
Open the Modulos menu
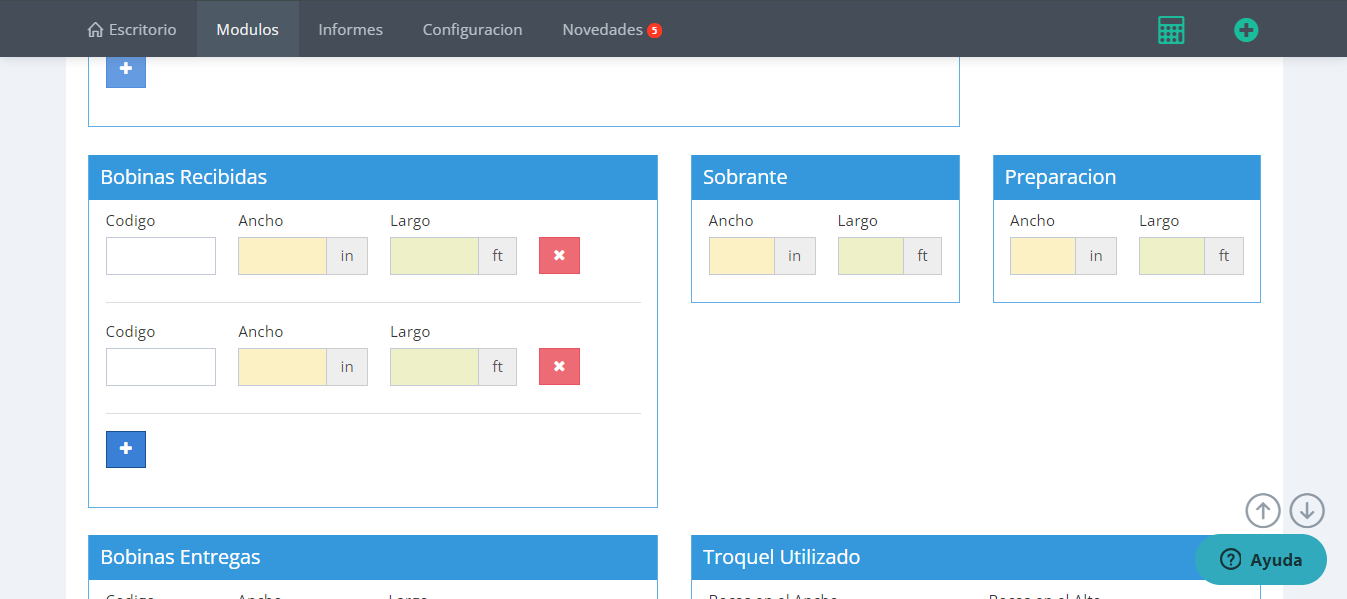247,30
